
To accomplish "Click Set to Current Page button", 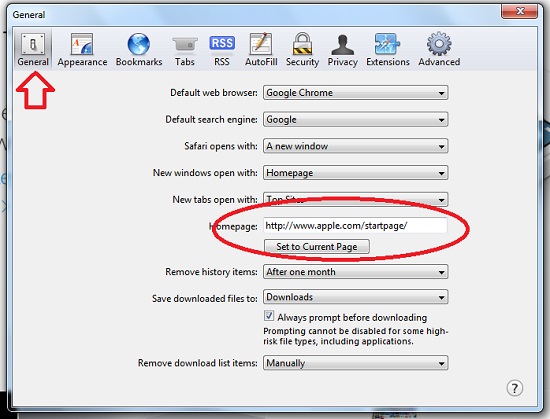I will (317, 246).
